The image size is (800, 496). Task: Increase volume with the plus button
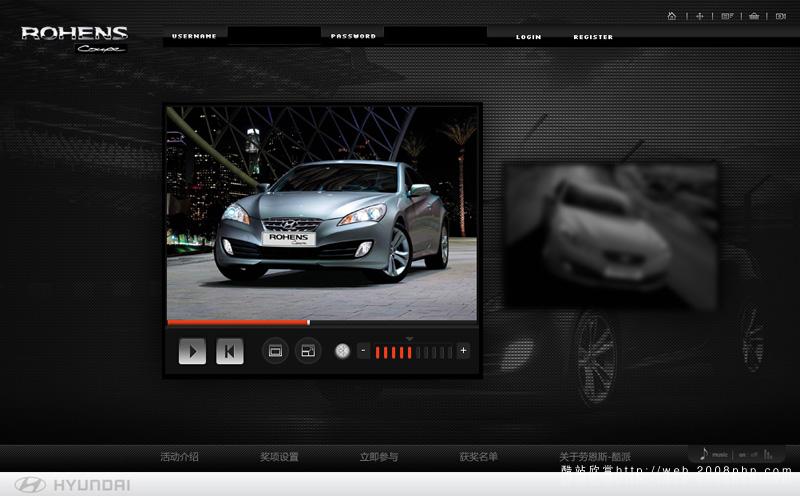[x=463, y=351]
